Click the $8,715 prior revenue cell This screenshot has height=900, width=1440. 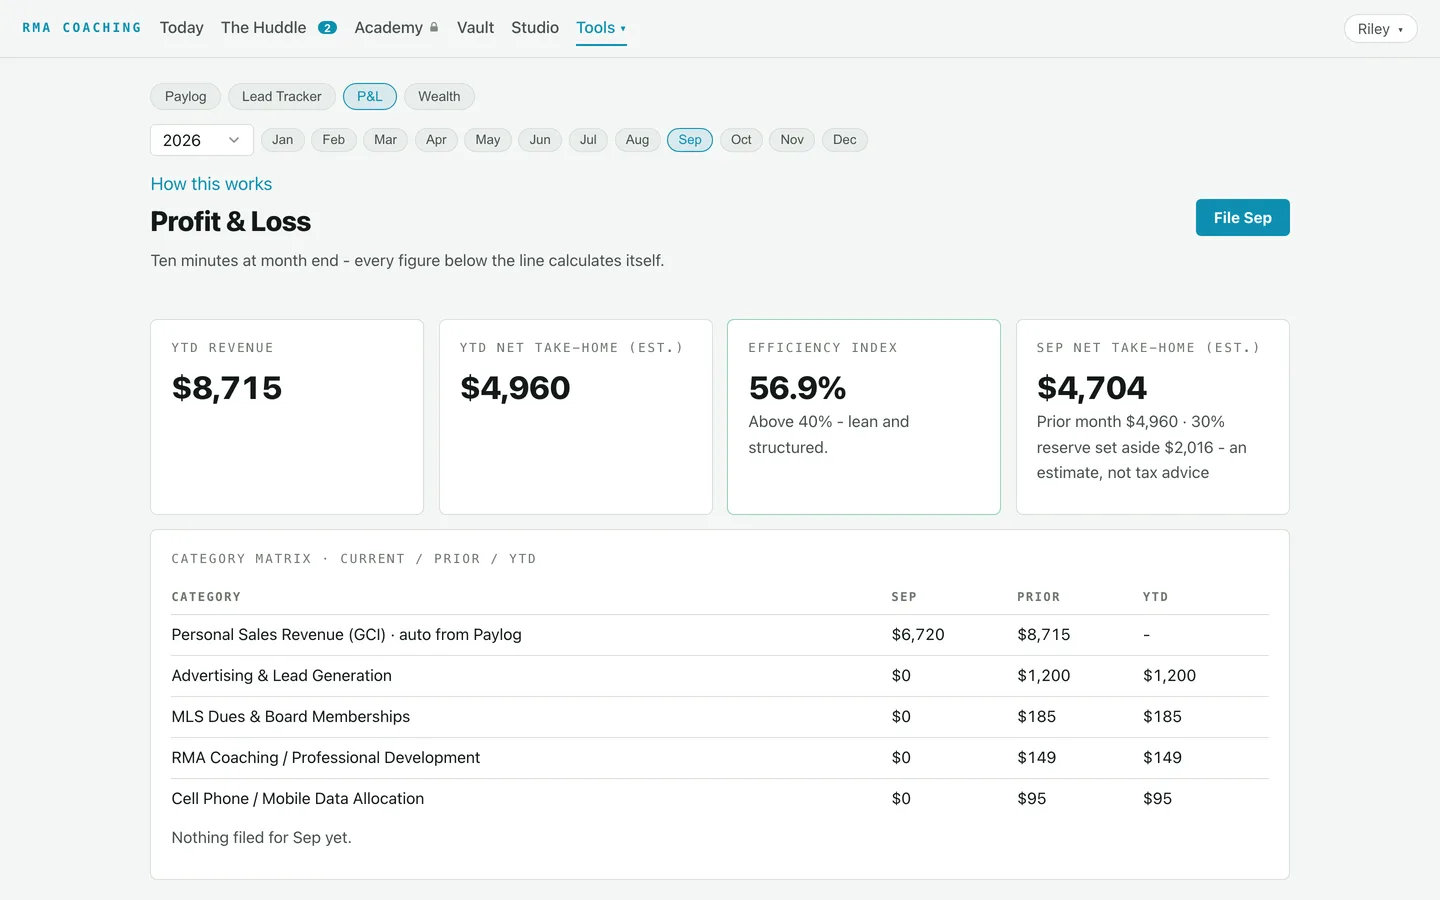1044,635
